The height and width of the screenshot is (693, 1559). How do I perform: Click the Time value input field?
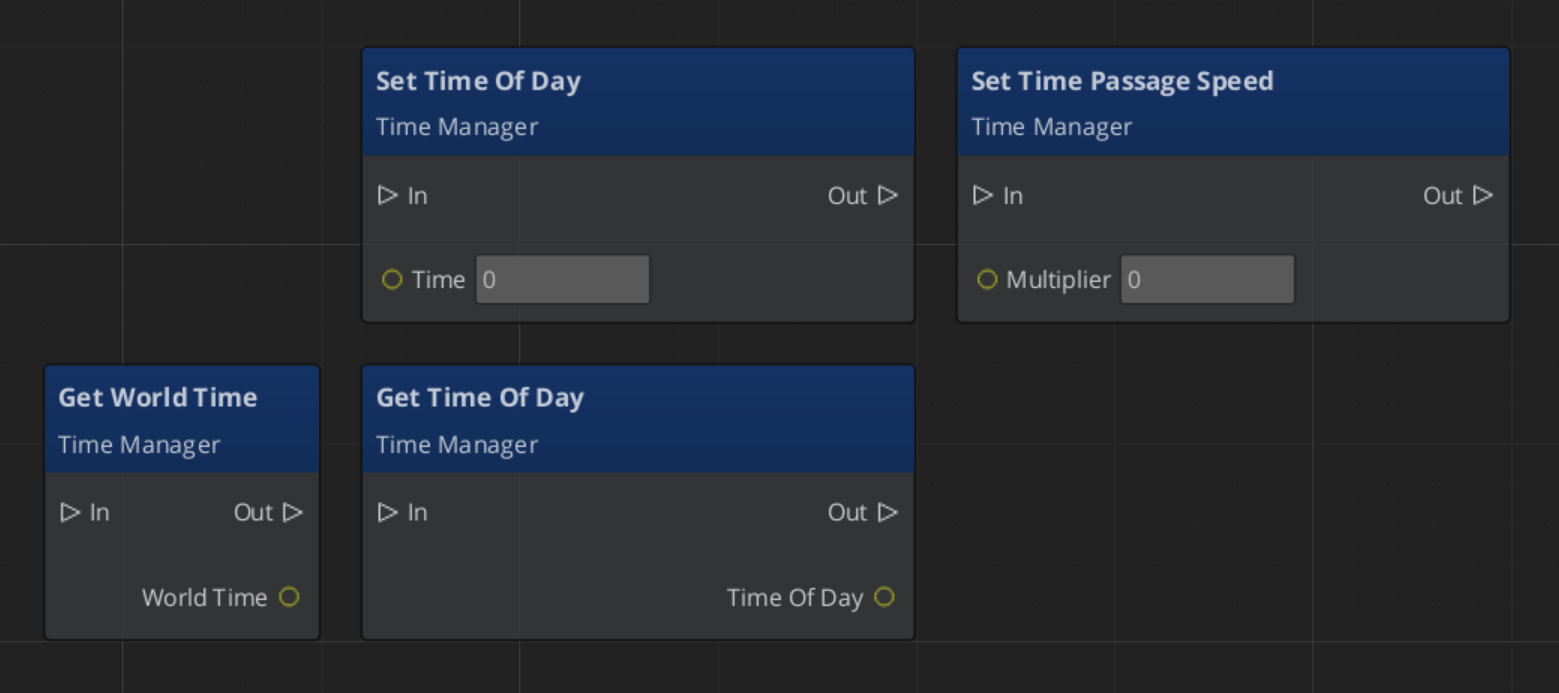562,279
